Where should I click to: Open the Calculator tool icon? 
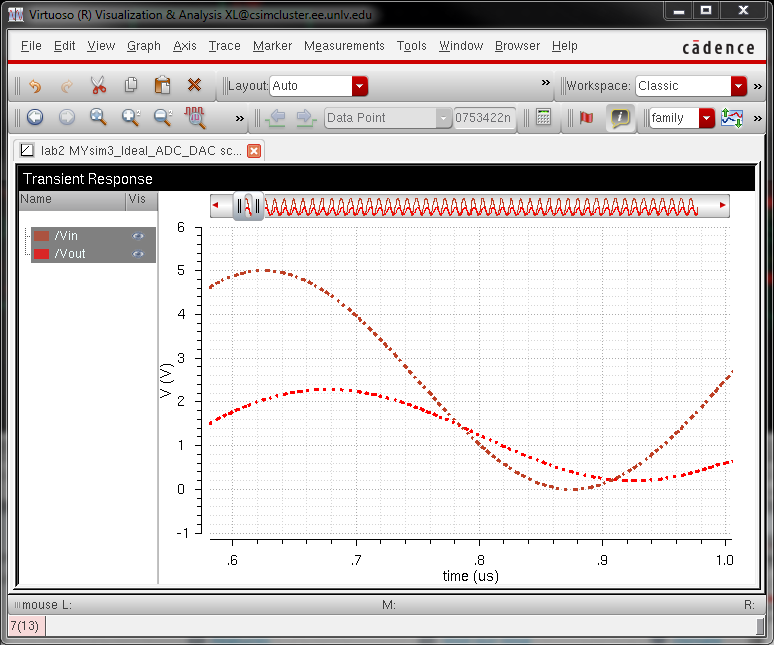coord(543,118)
